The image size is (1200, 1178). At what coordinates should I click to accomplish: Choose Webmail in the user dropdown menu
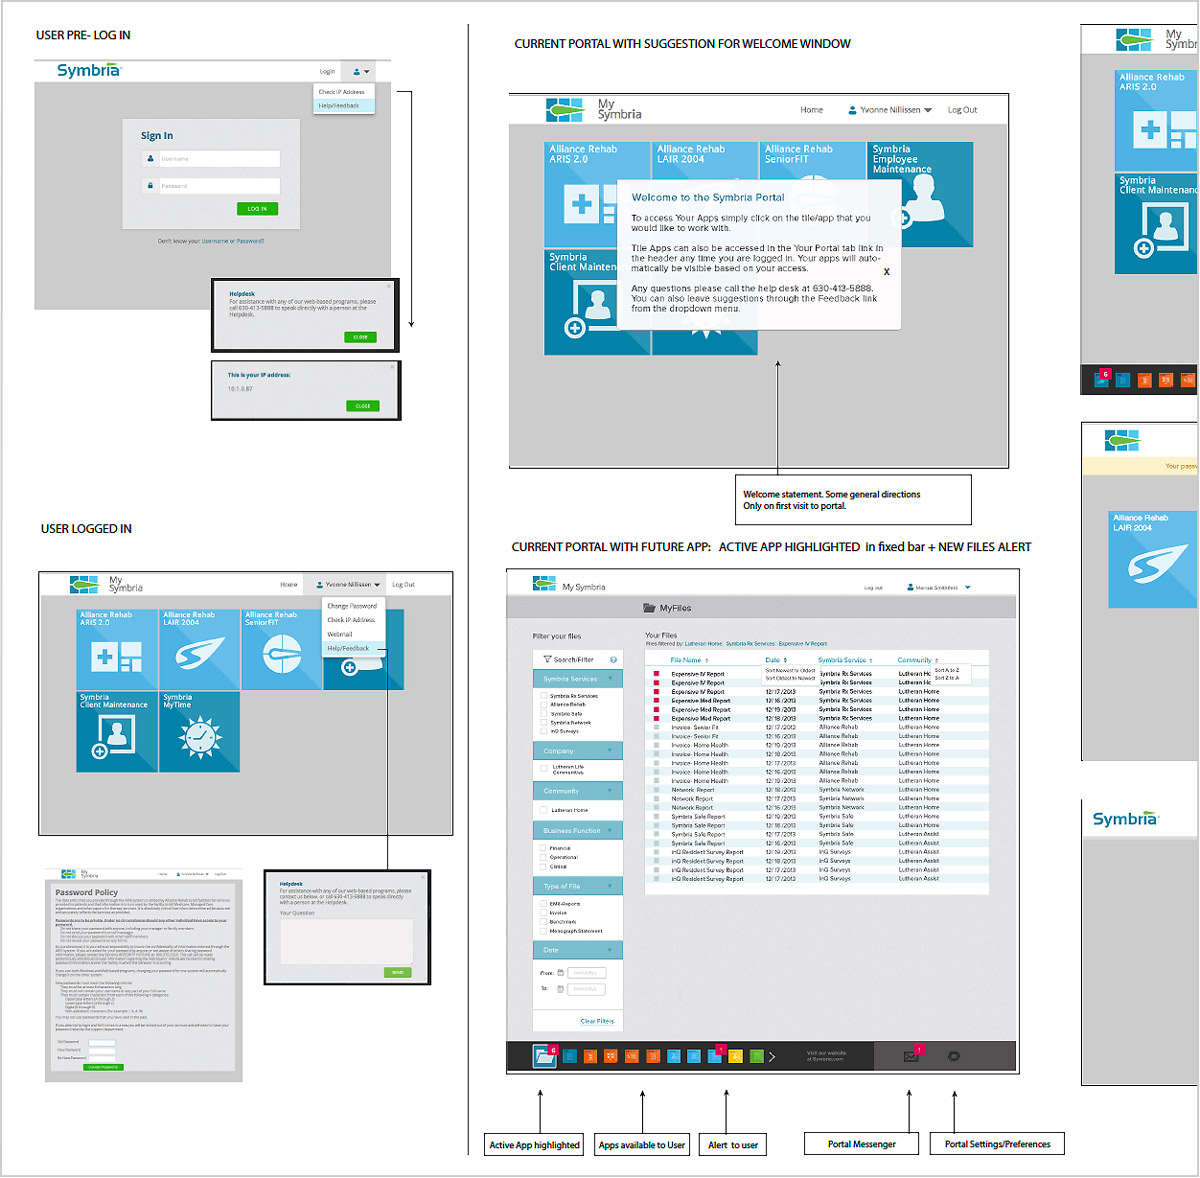tap(340, 634)
